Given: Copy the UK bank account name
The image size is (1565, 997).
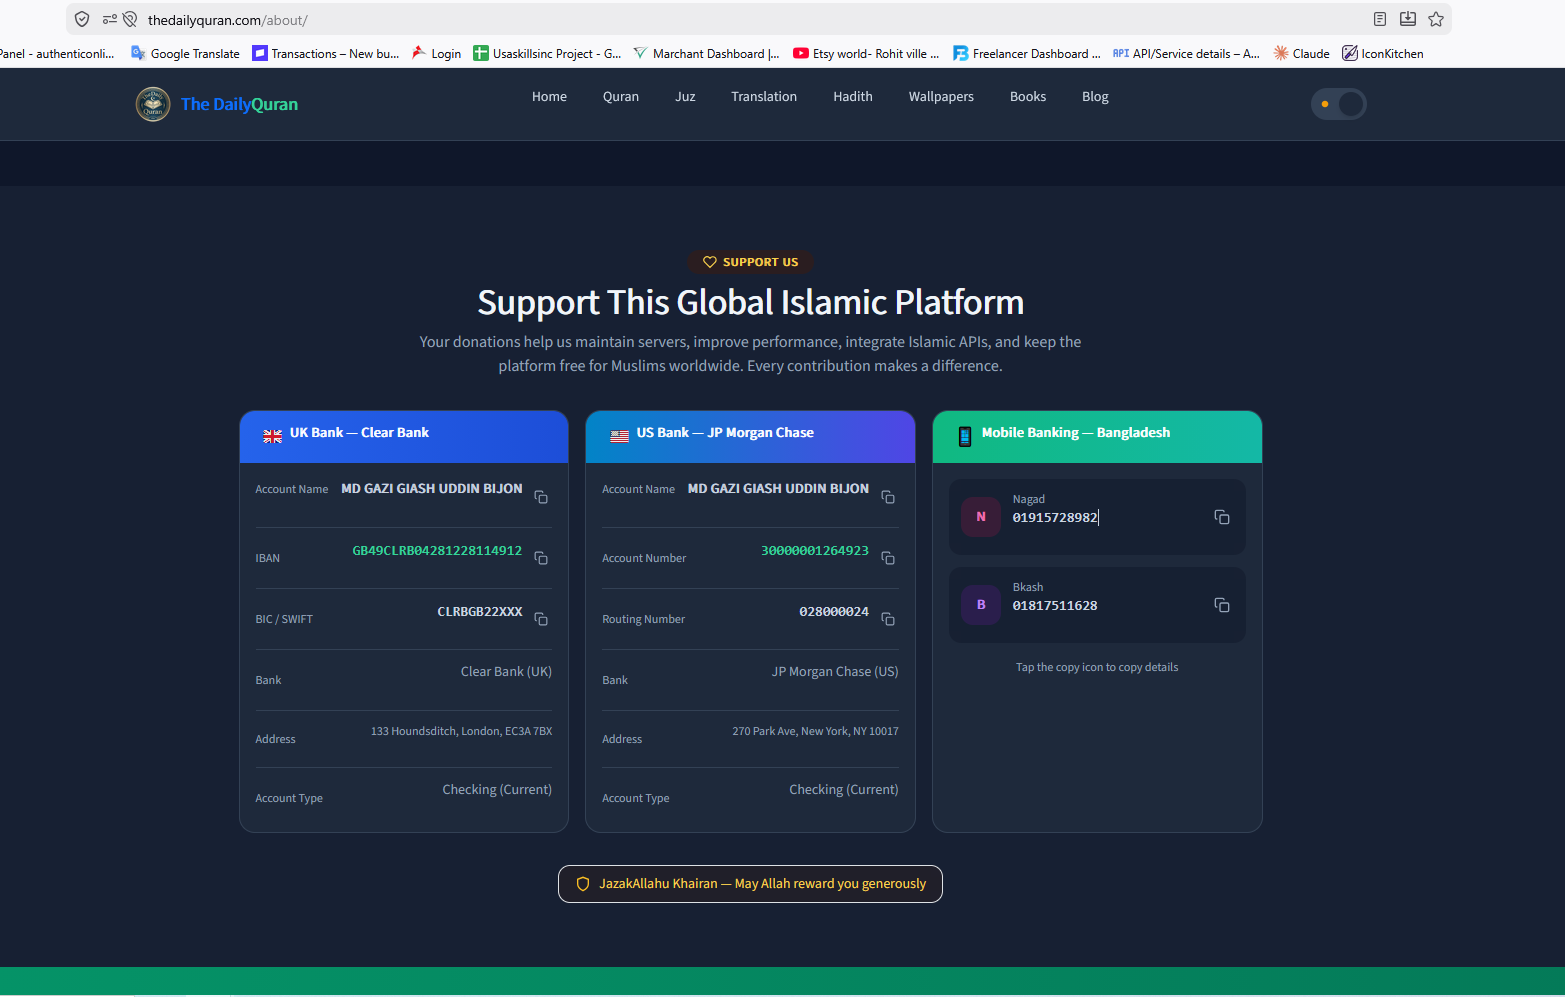Looking at the screenshot, I should tap(541, 497).
